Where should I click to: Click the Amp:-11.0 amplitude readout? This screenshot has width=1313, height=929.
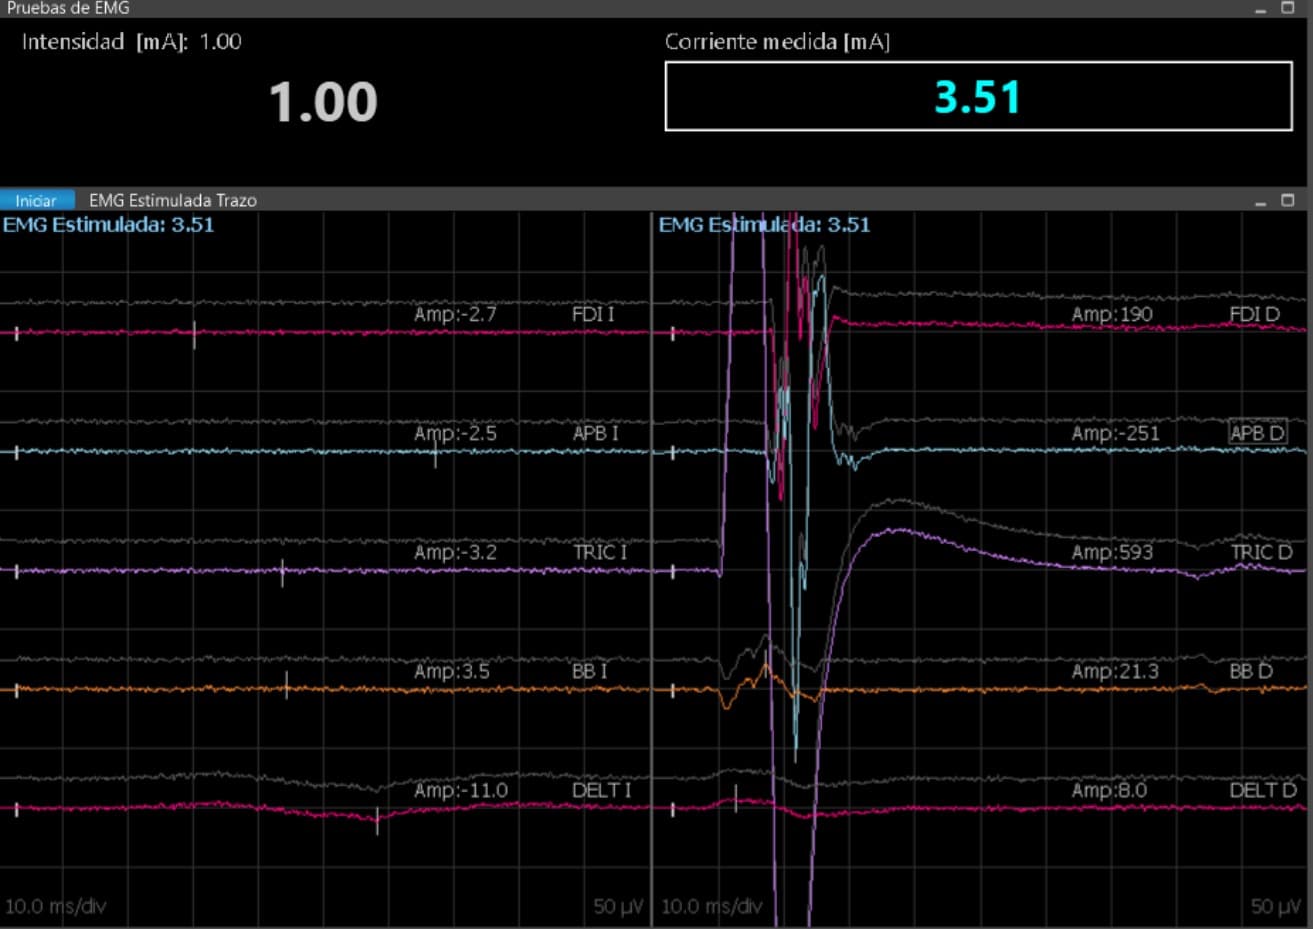pos(461,790)
